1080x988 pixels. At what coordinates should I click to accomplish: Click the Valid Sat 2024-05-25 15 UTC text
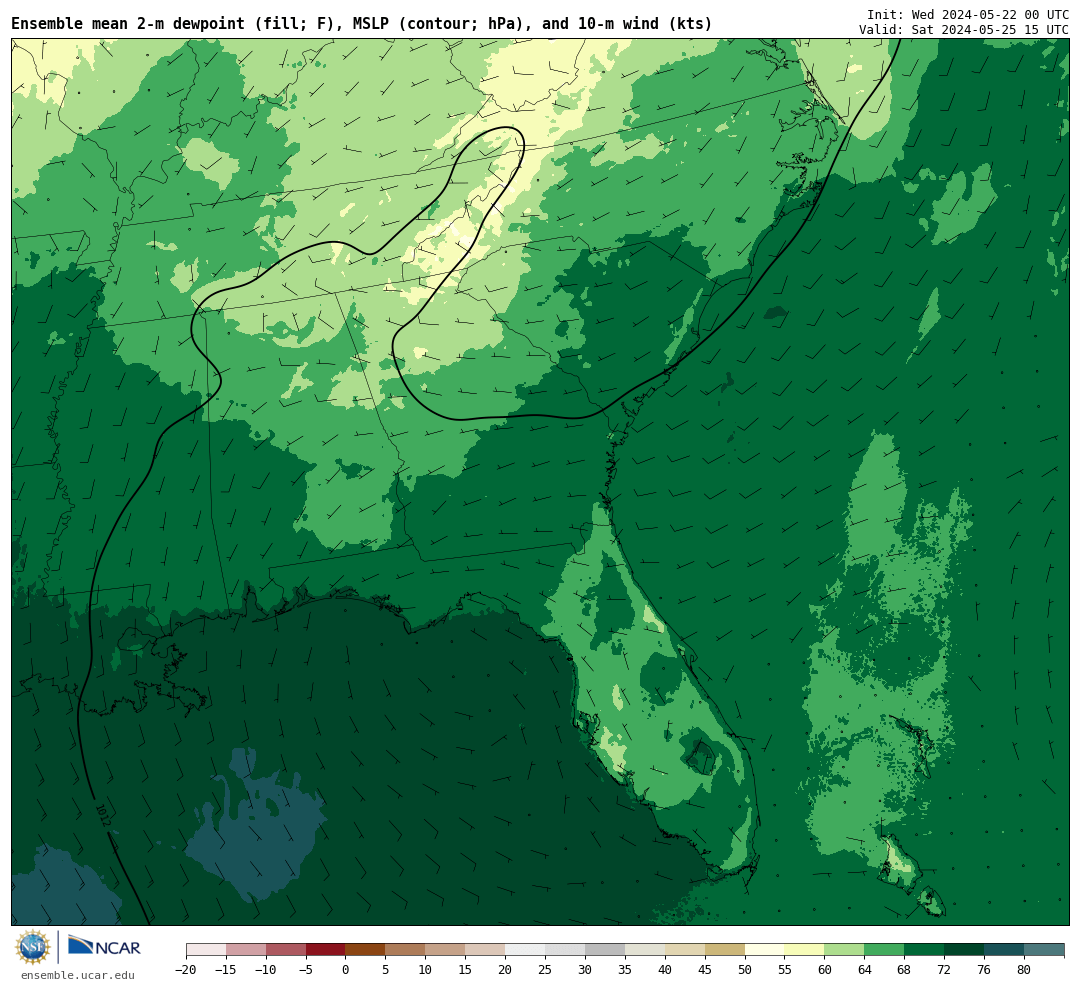click(x=964, y=30)
